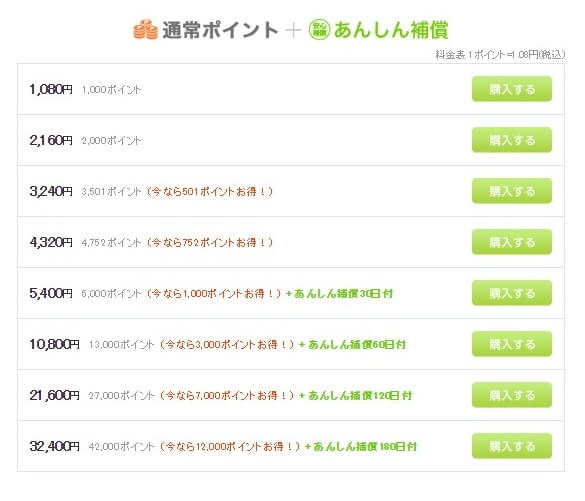Select the 通常ポイント heading text
Image resolution: width=585 pixels, height=501 pixels.
(220, 30)
